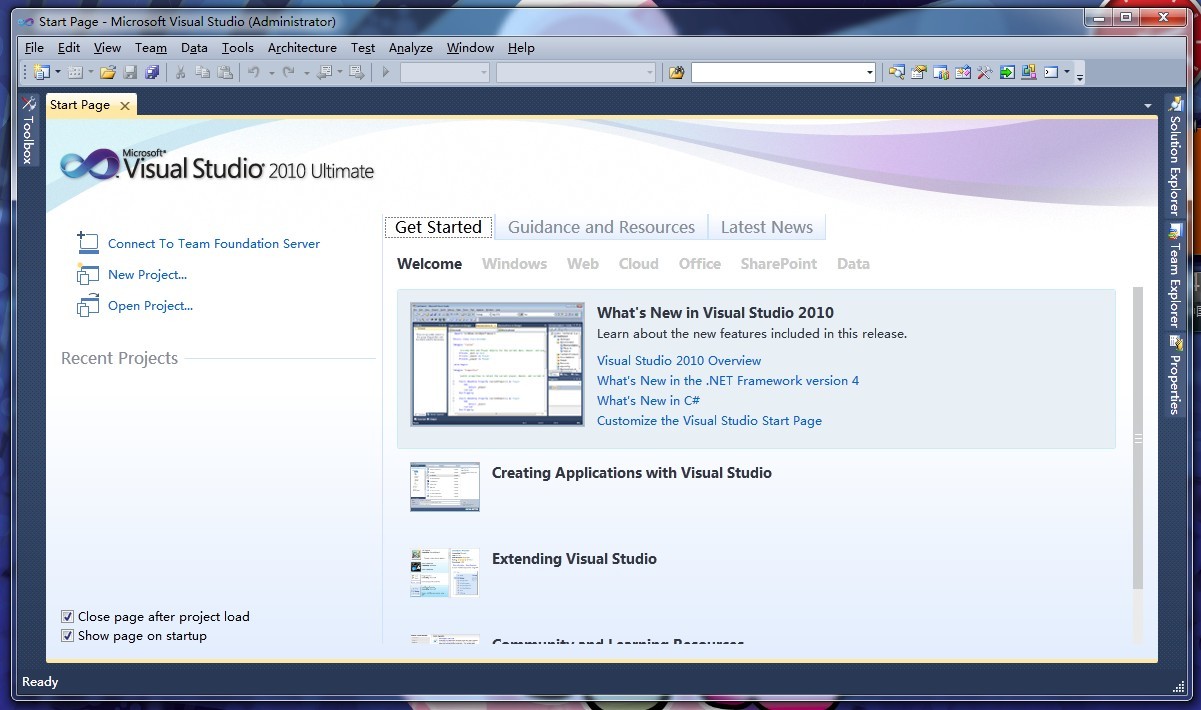Click the Creating Applications with Visual Studio thumbnail
The height and width of the screenshot is (710, 1201).
pos(444,487)
